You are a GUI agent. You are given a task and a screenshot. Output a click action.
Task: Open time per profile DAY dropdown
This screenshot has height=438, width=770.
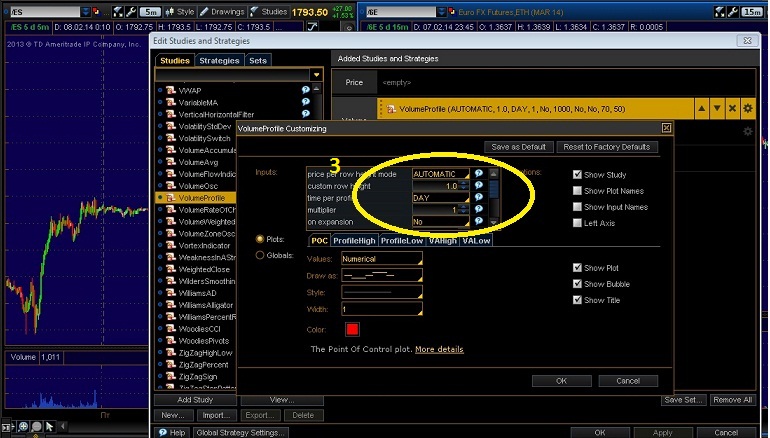tap(440, 198)
